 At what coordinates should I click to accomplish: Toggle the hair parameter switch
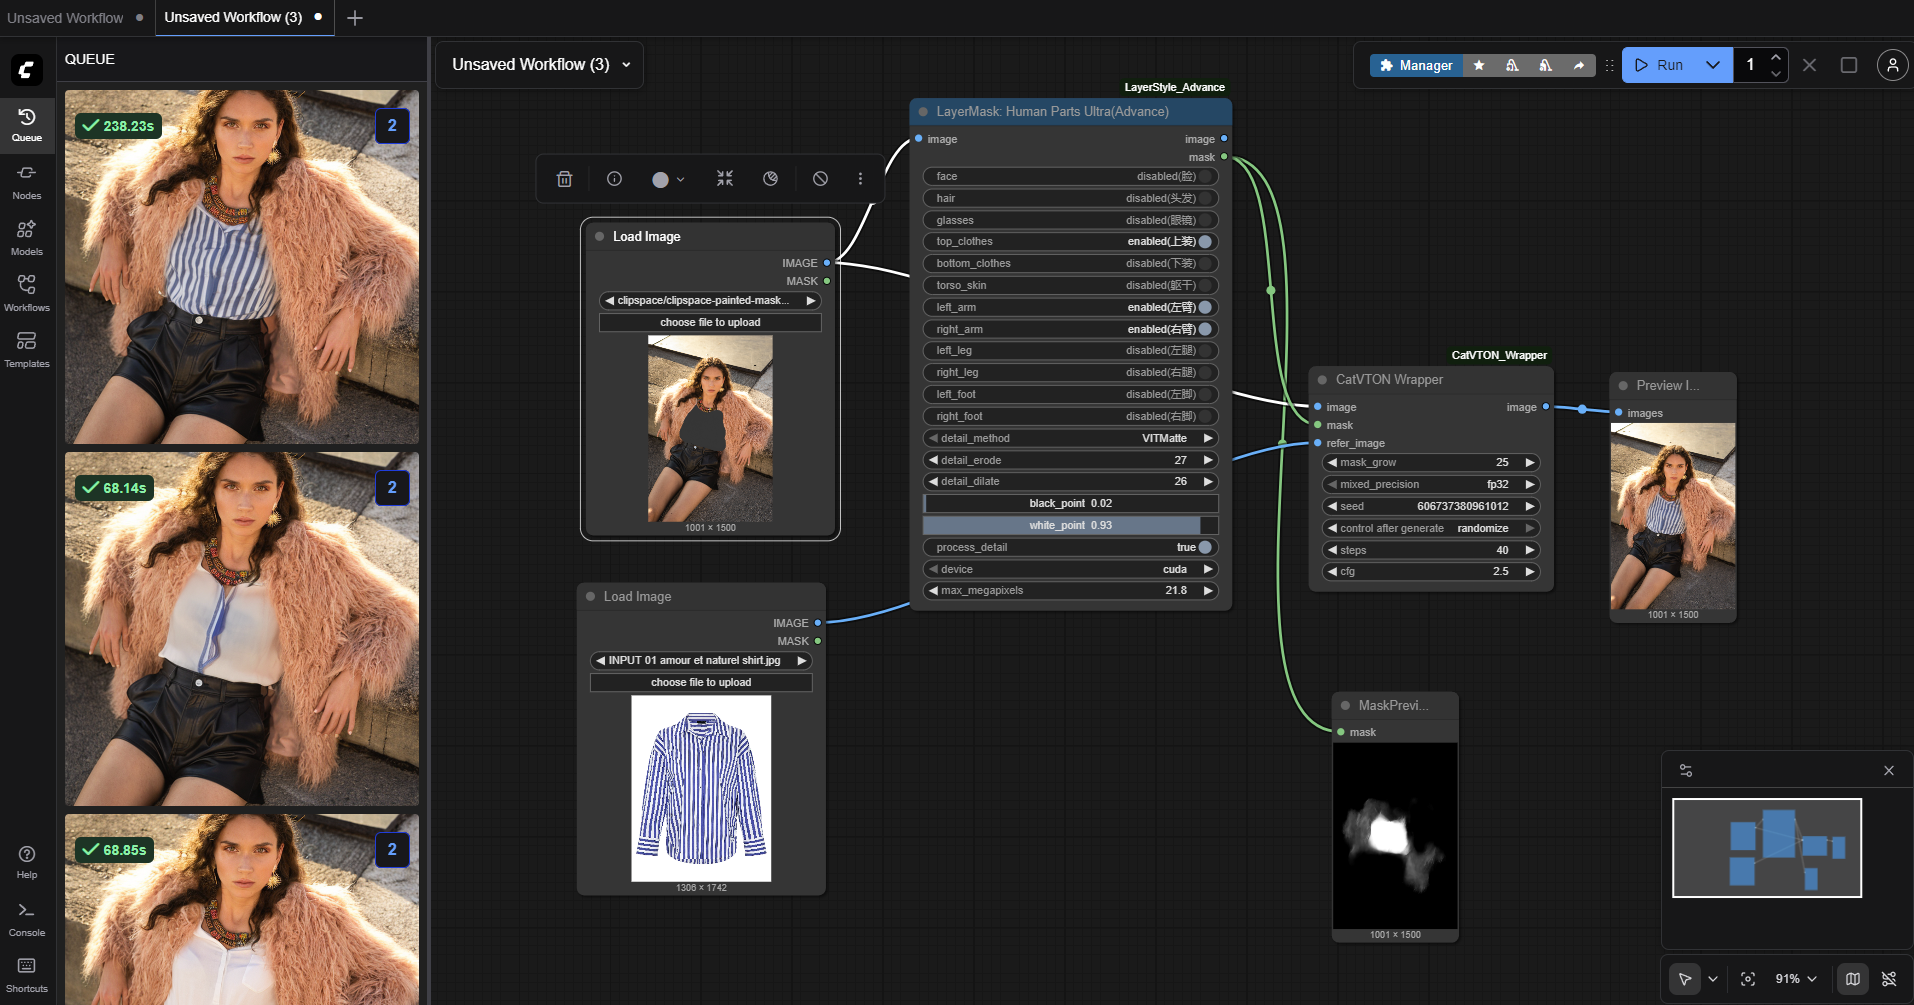tap(1206, 198)
